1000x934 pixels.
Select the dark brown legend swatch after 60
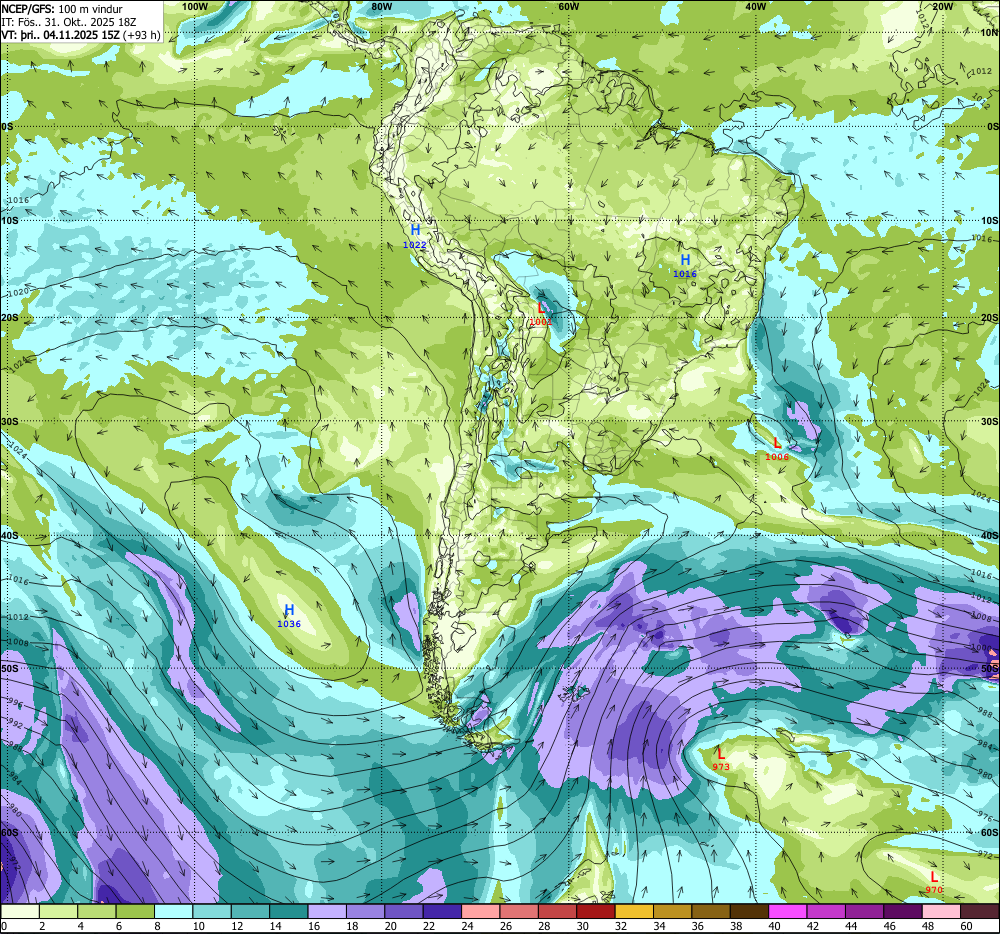(x=980, y=912)
